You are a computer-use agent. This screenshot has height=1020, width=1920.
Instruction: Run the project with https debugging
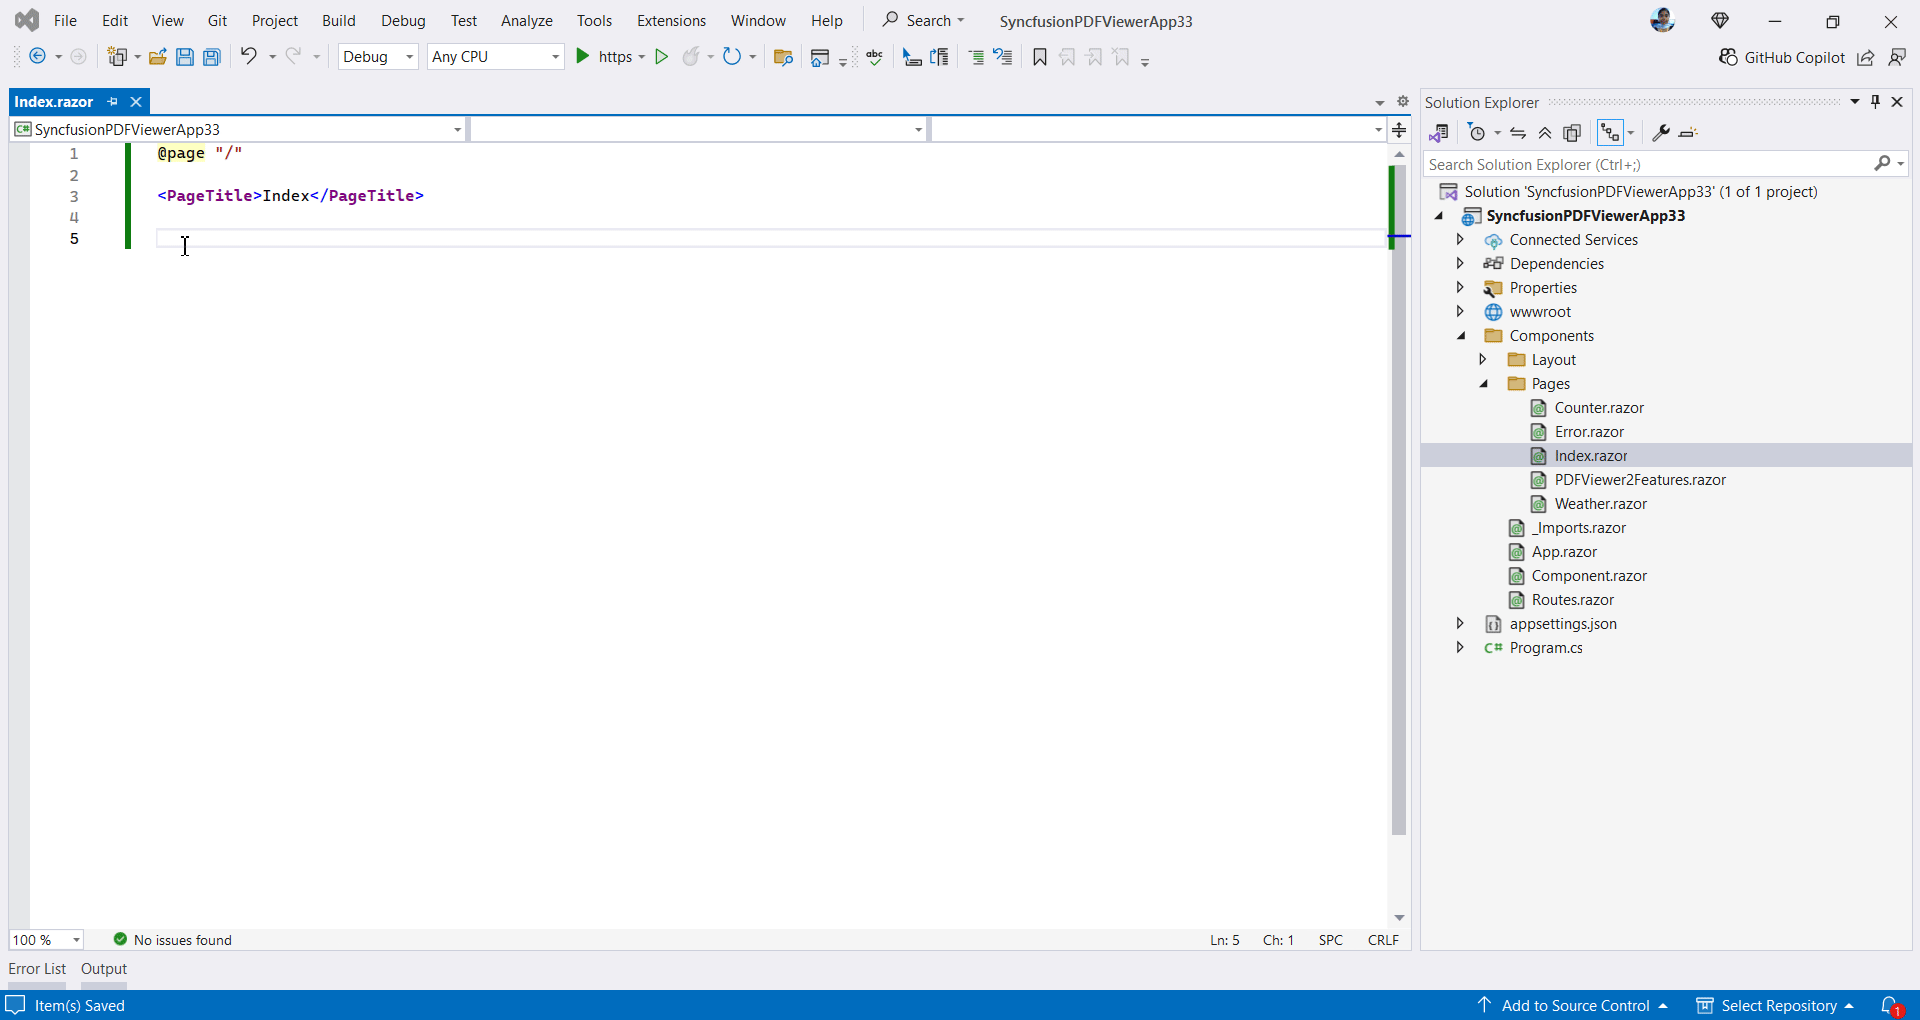[x=583, y=57]
